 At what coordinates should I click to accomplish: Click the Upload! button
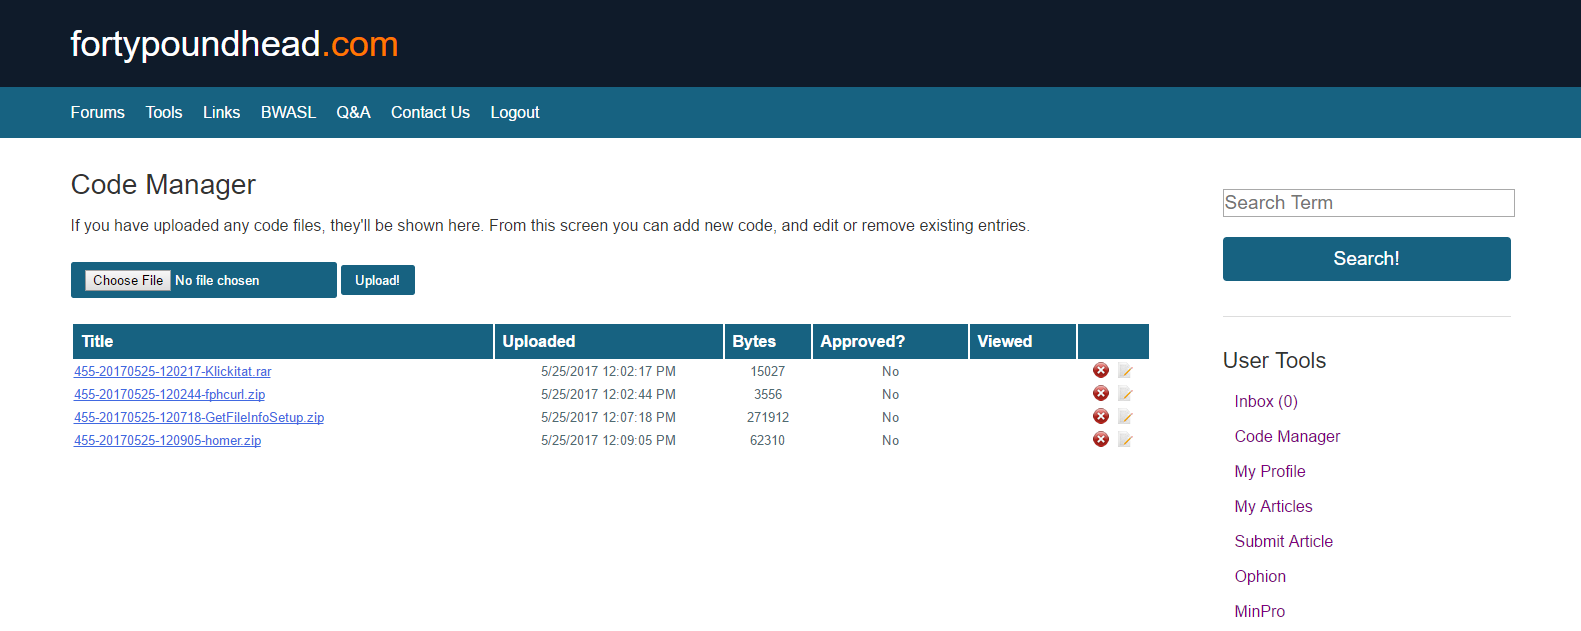[378, 280]
